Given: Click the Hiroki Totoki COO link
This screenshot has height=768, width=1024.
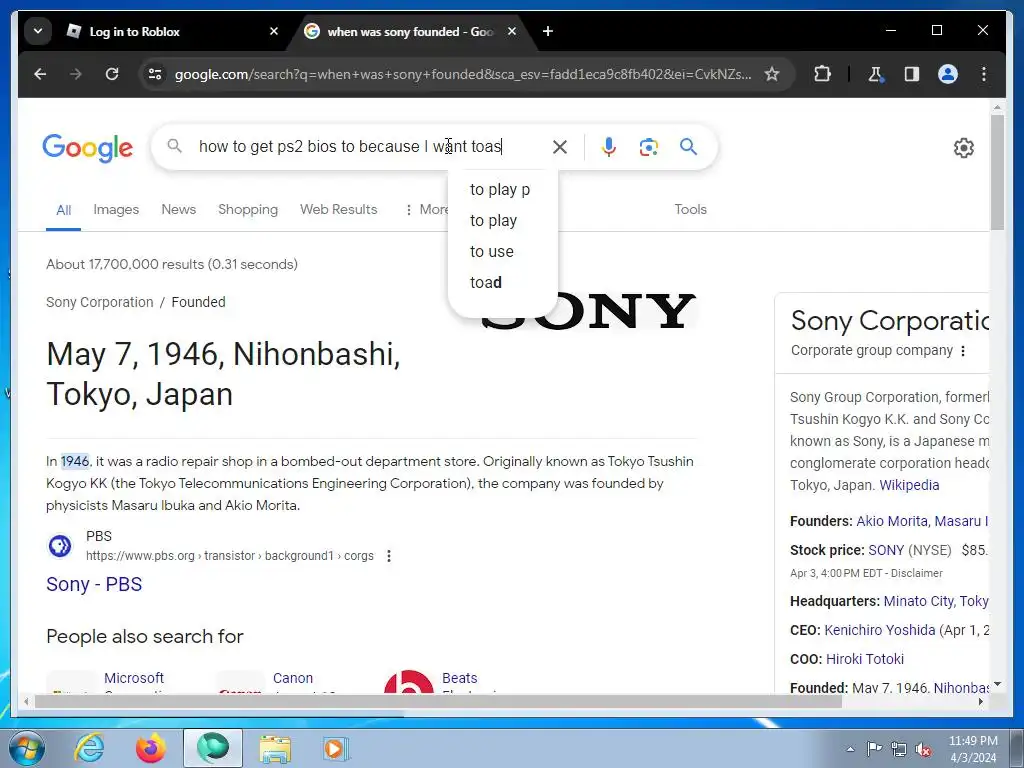Looking at the screenshot, I should tap(865, 659).
